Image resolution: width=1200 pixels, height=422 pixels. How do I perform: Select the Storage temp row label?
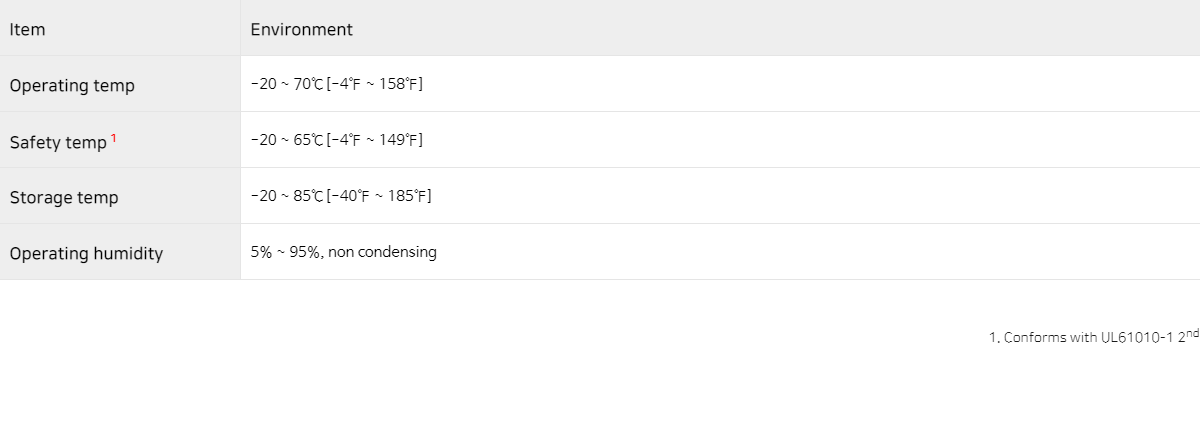click(64, 197)
